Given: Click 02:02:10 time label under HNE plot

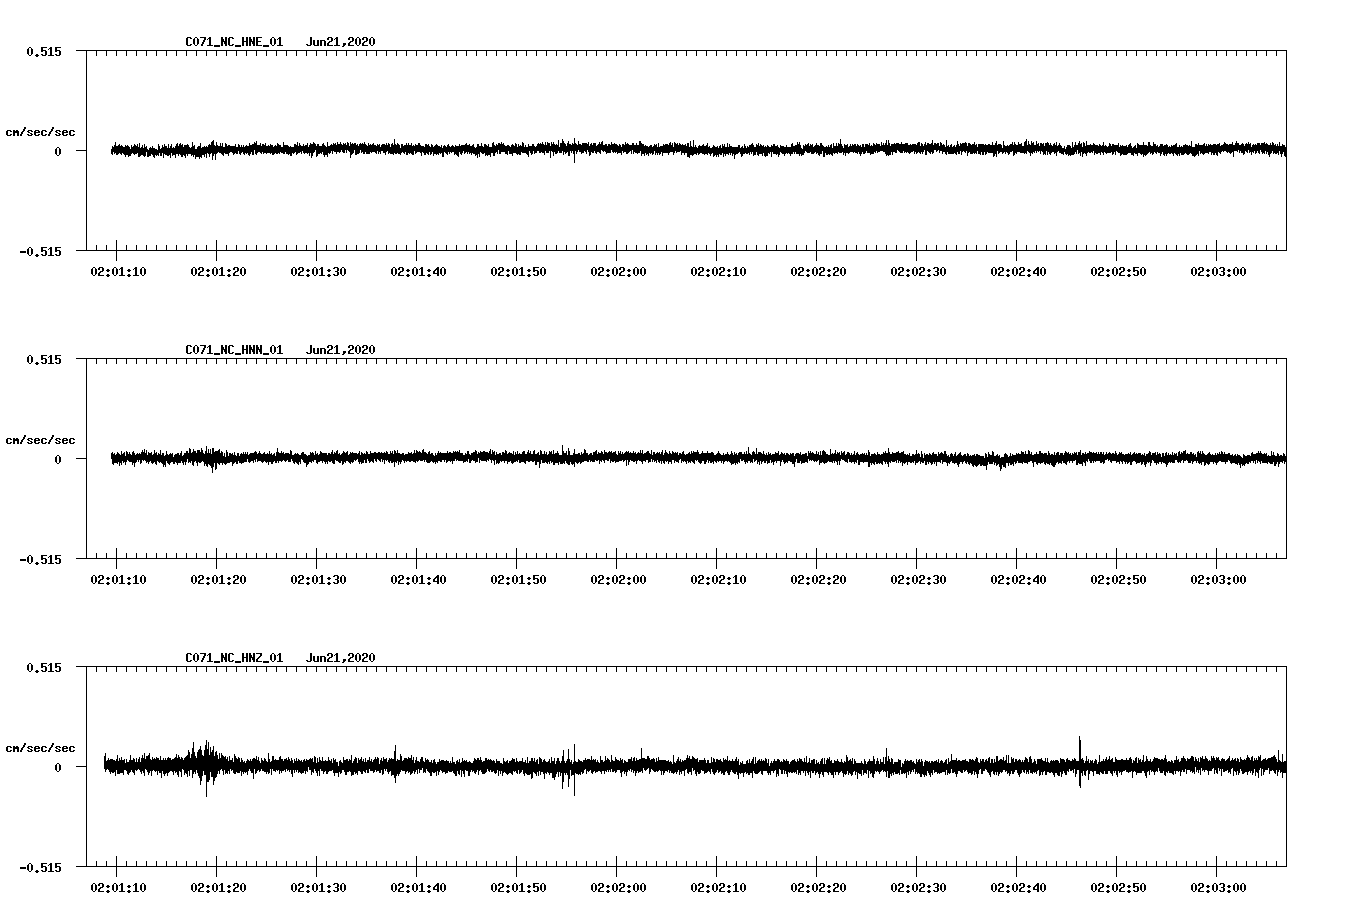Looking at the screenshot, I should [x=718, y=272].
